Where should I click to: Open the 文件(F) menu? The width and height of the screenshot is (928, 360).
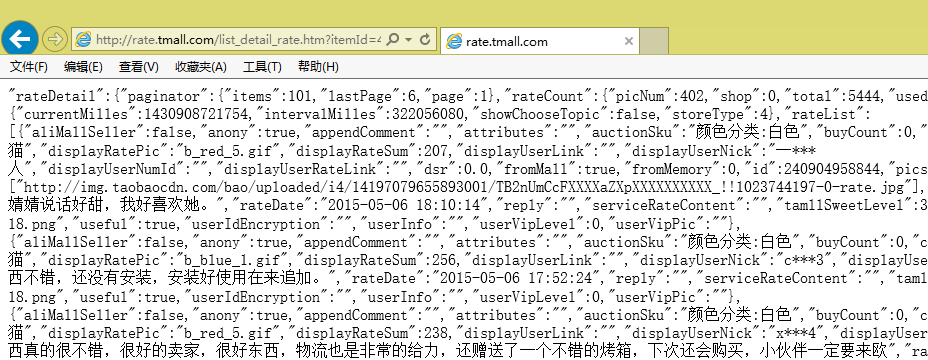[x=29, y=67]
